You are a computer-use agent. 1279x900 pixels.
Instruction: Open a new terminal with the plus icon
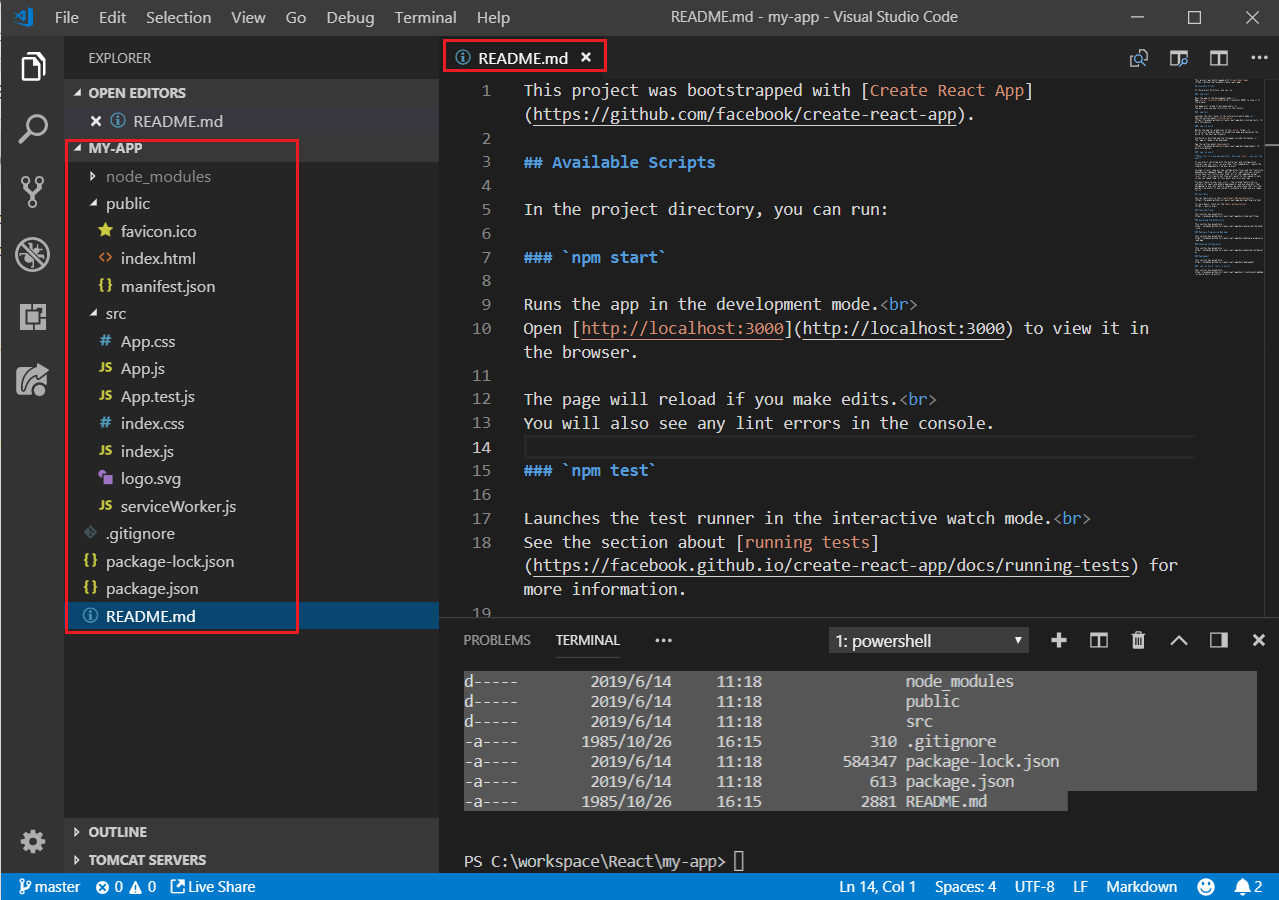(1058, 640)
